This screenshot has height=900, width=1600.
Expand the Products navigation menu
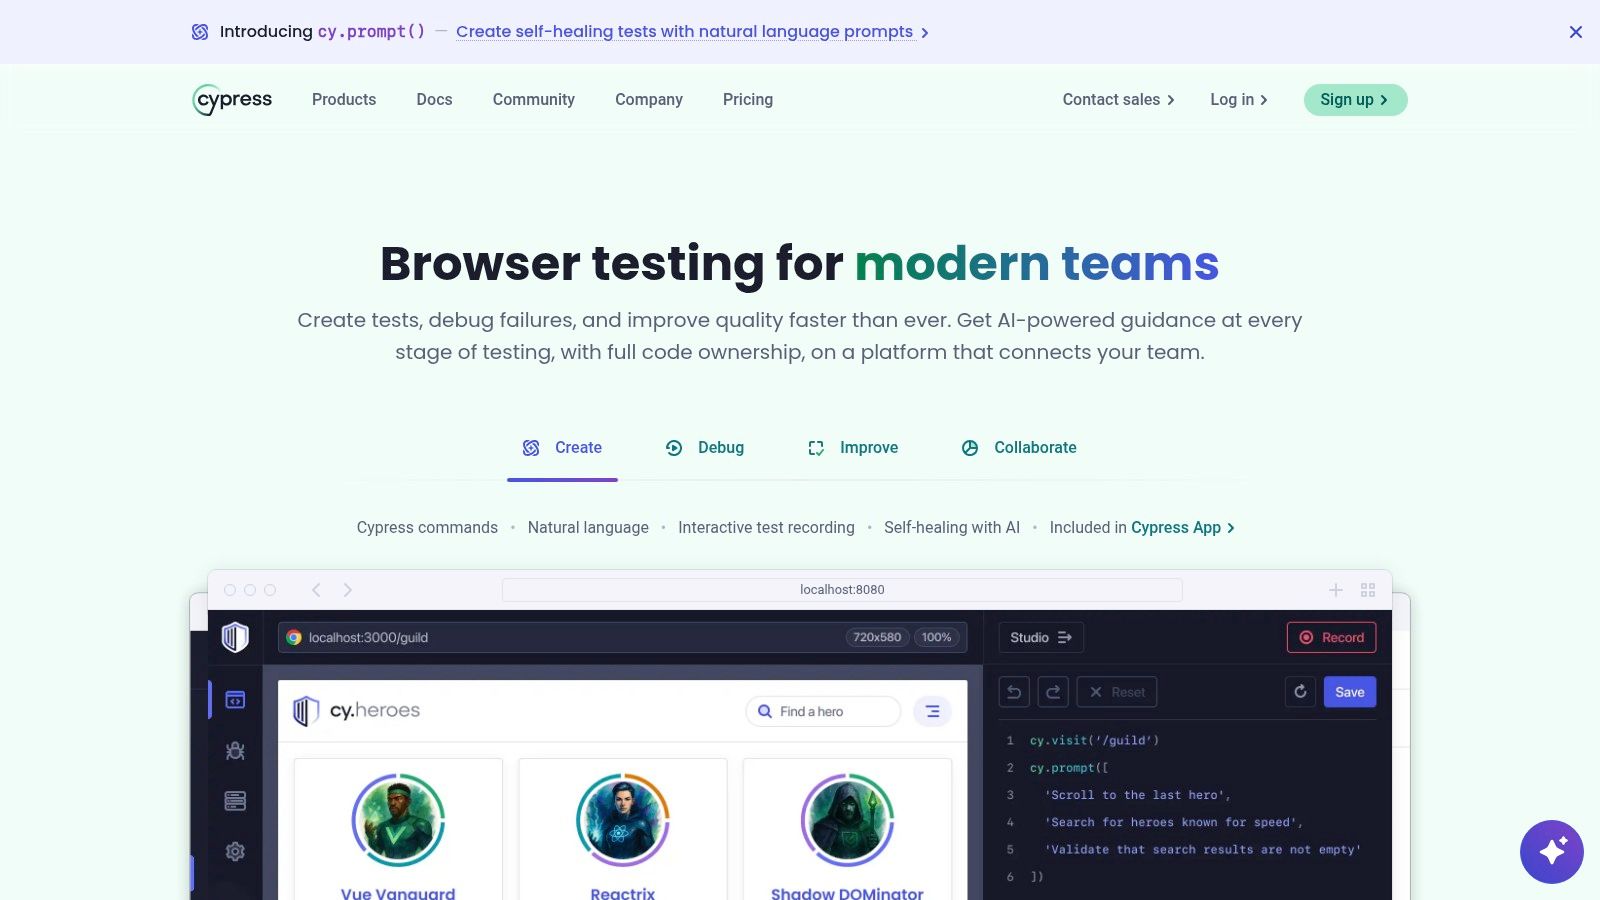tap(344, 100)
